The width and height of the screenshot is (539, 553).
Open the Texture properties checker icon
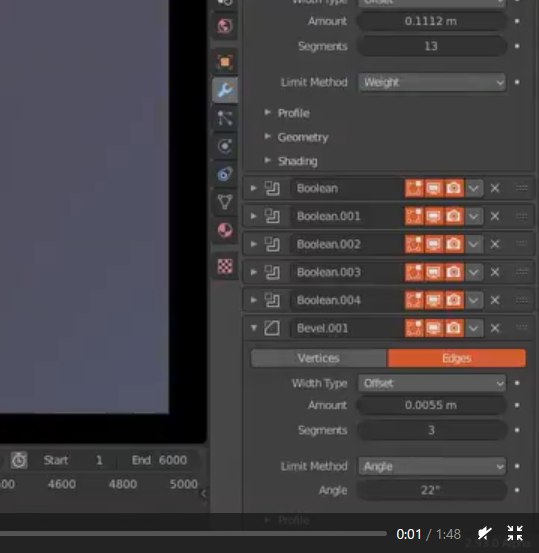pyautogui.click(x=225, y=266)
